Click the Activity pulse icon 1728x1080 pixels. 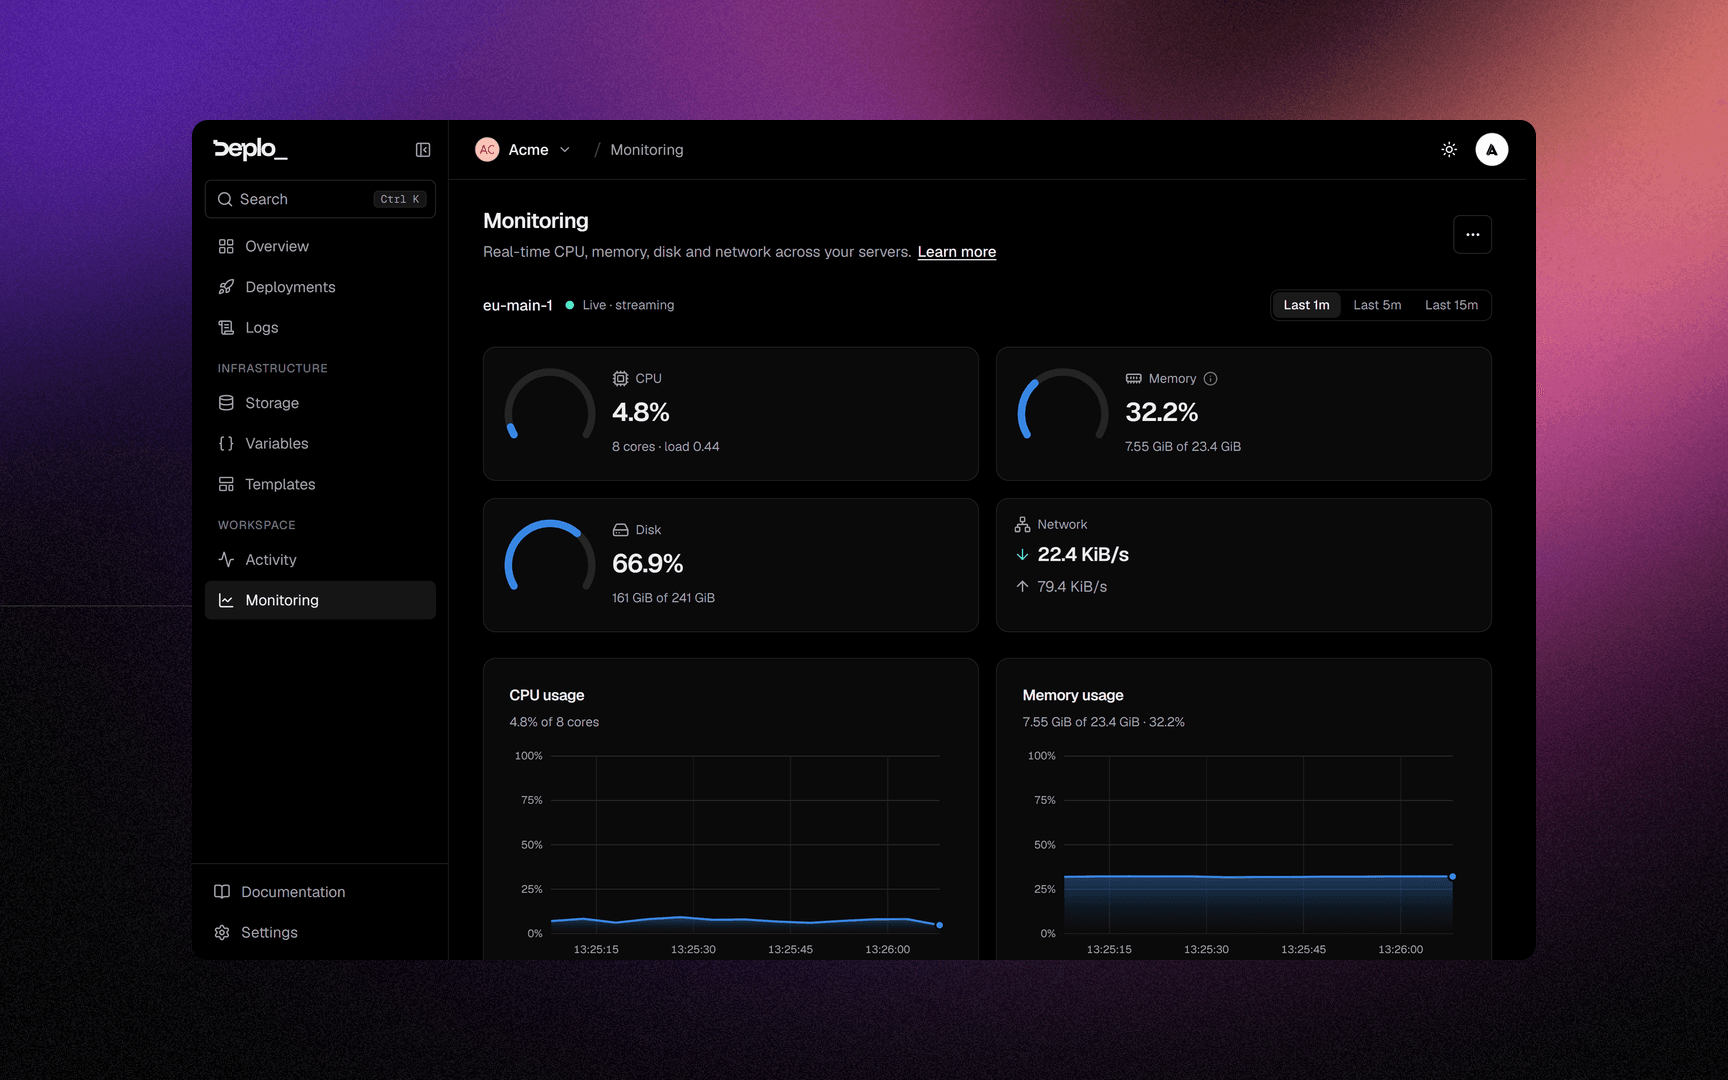tap(226, 560)
